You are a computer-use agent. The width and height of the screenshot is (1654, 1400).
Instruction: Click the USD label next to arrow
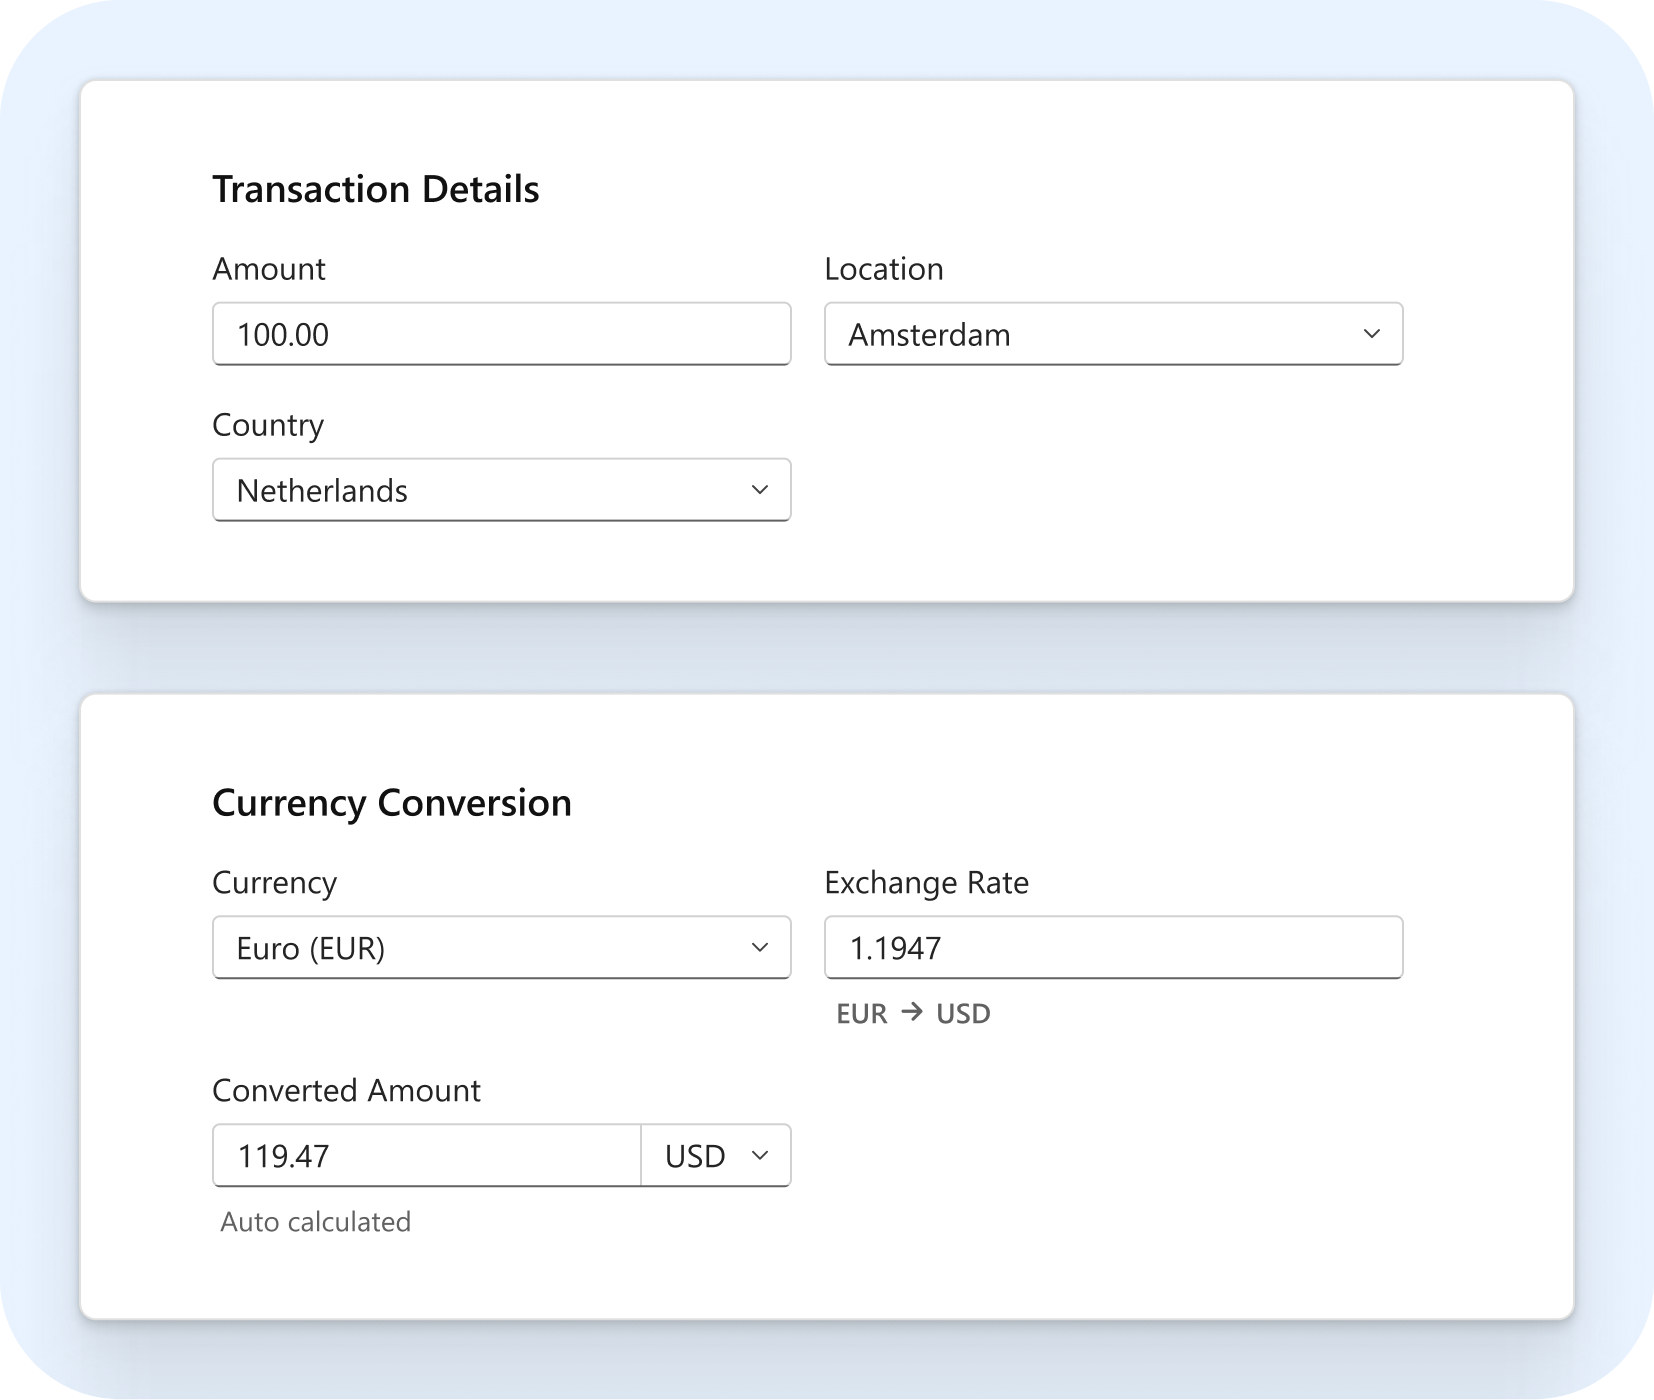[963, 1013]
